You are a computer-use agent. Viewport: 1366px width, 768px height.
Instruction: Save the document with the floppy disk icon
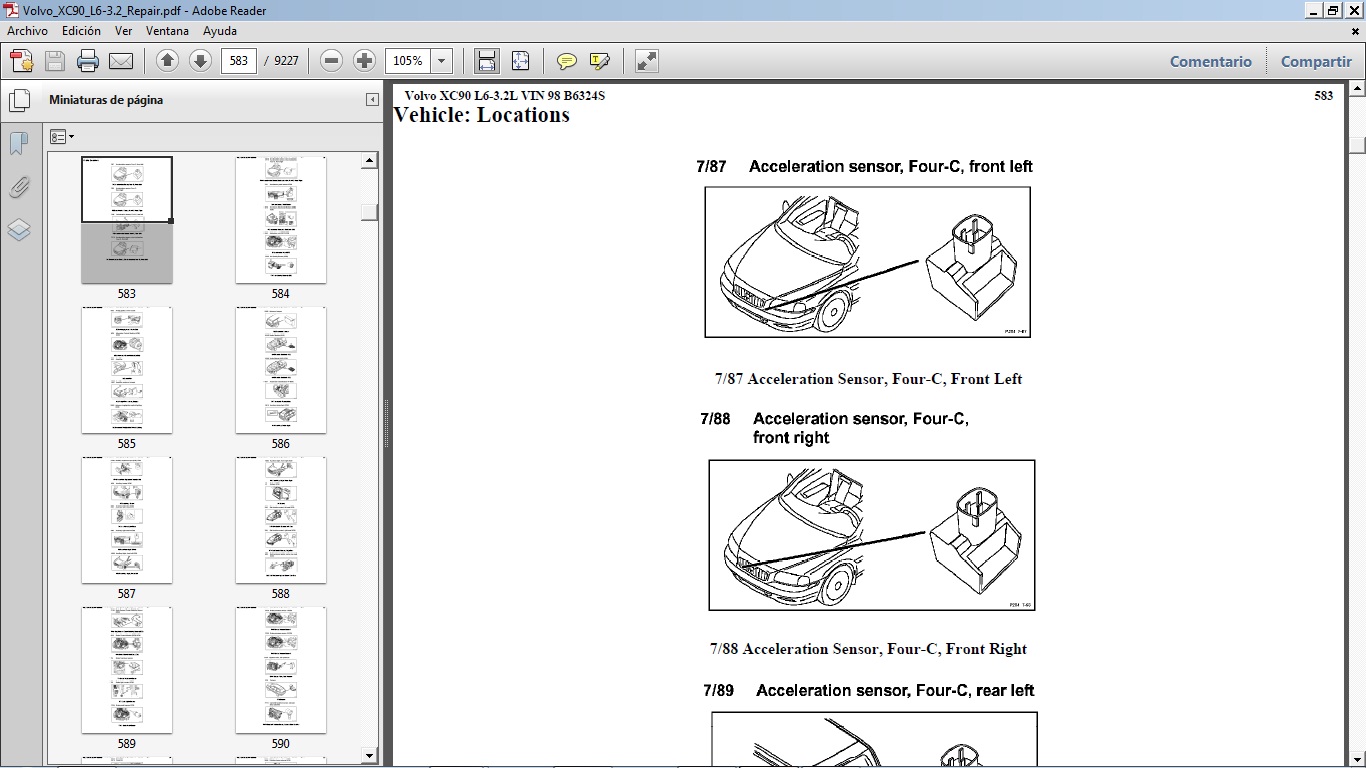tap(55, 61)
